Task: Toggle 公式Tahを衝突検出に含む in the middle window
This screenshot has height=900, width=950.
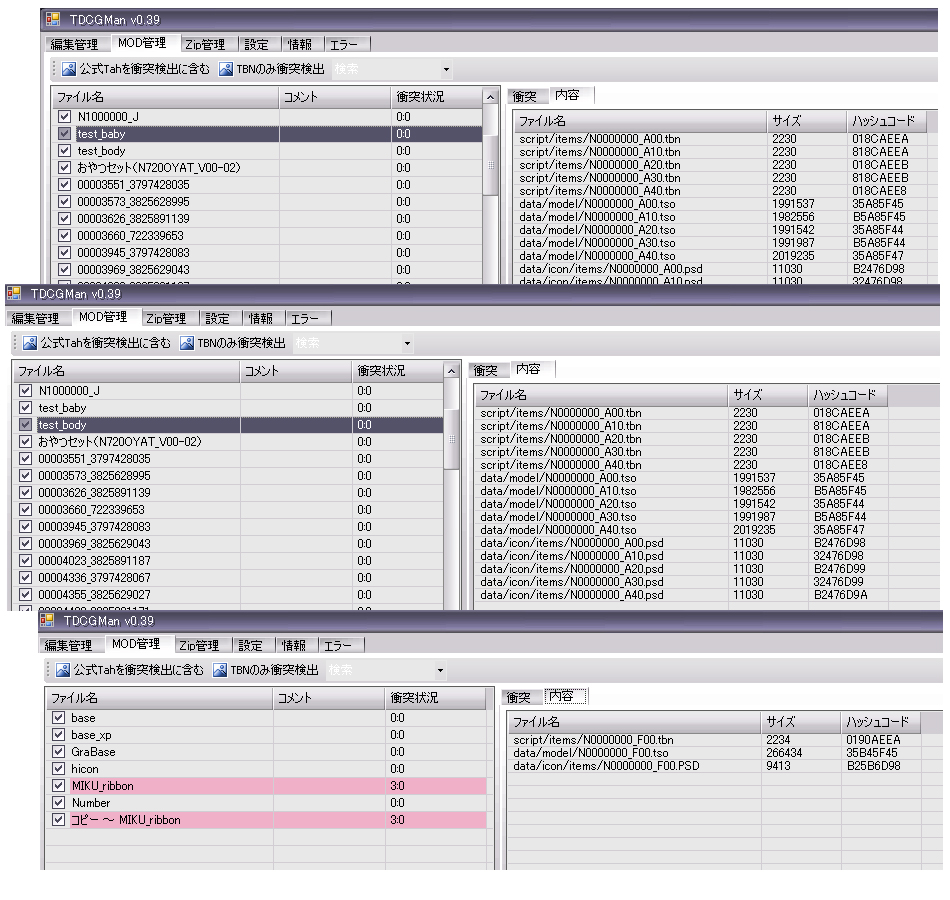Action: click(x=28, y=343)
